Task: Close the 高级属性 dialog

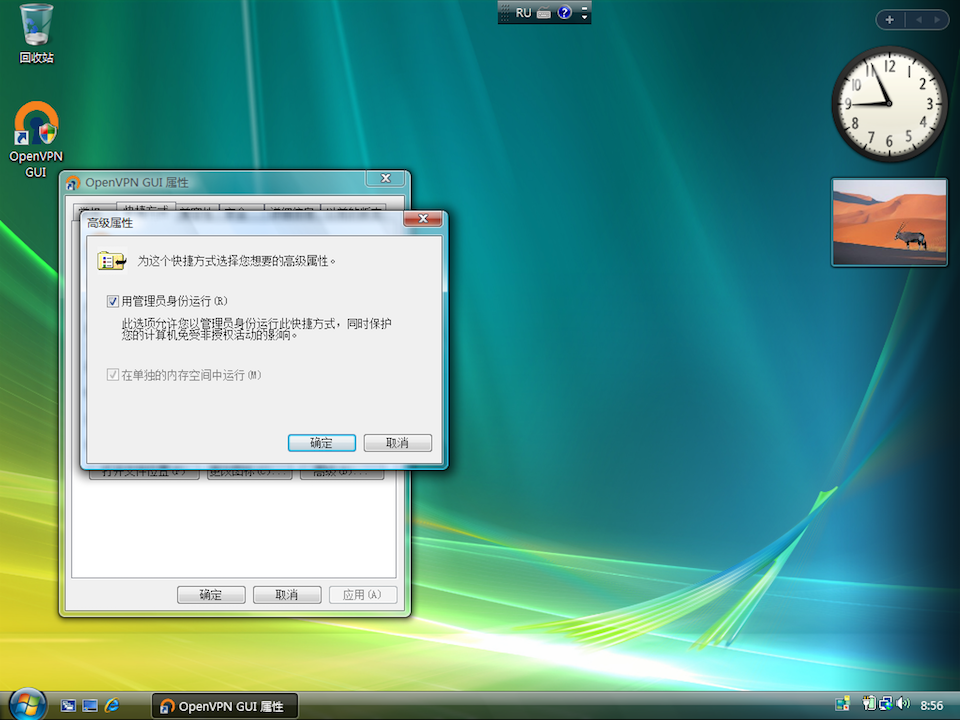Action: [422, 219]
